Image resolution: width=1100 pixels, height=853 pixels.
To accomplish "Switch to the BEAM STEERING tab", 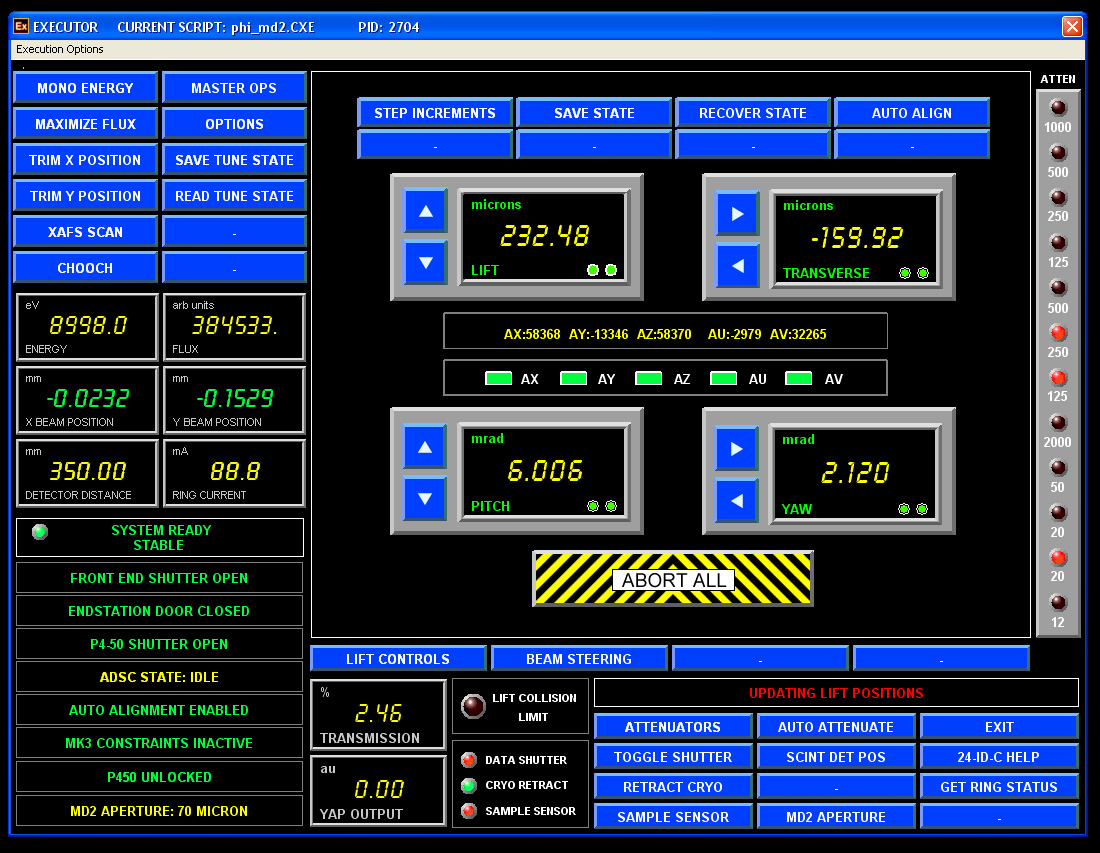I will (x=579, y=659).
